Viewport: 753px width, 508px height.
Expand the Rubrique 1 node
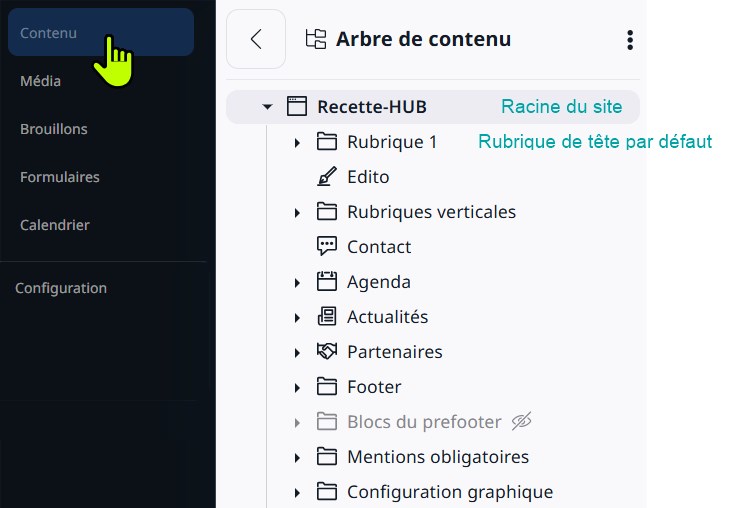[x=297, y=143]
